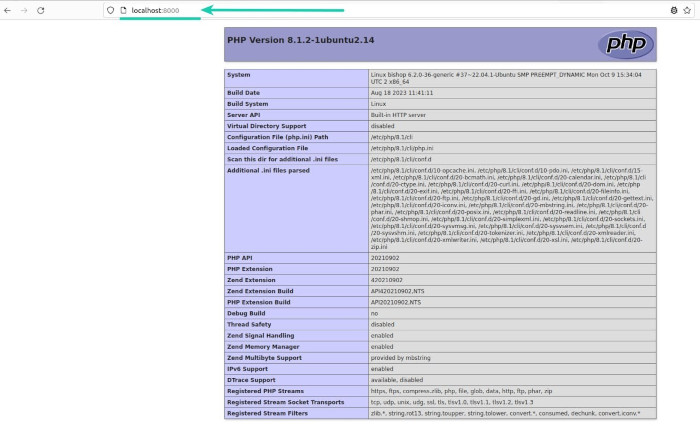
Task: Select Registered Stream Filters label
Action: (267, 413)
